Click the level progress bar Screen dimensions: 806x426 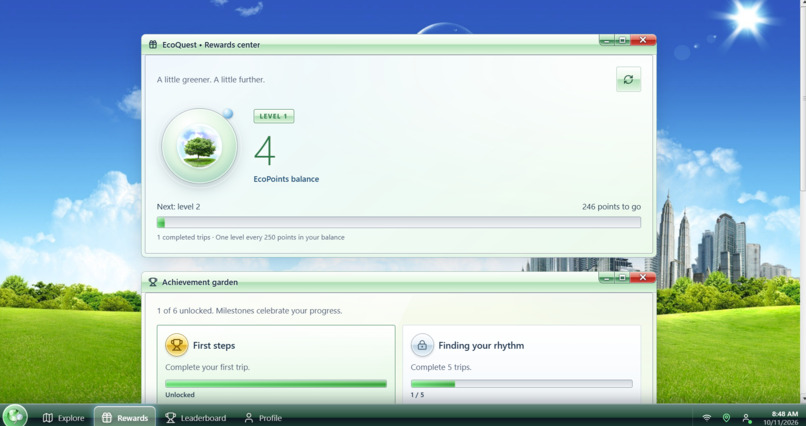(x=398, y=222)
